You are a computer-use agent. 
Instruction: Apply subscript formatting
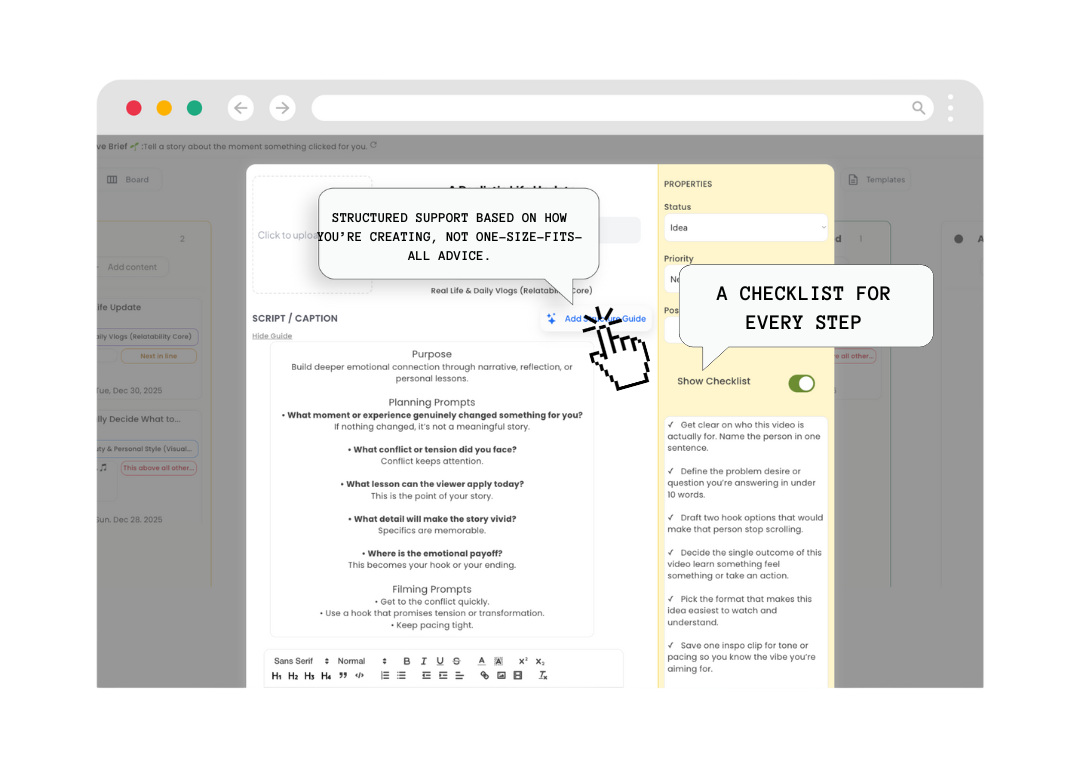coord(540,661)
